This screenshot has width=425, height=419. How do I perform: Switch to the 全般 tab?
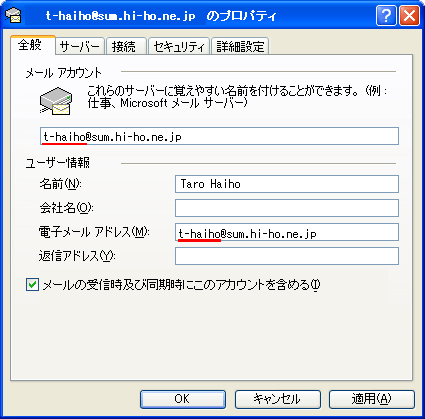pyautogui.click(x=33, y=45)
